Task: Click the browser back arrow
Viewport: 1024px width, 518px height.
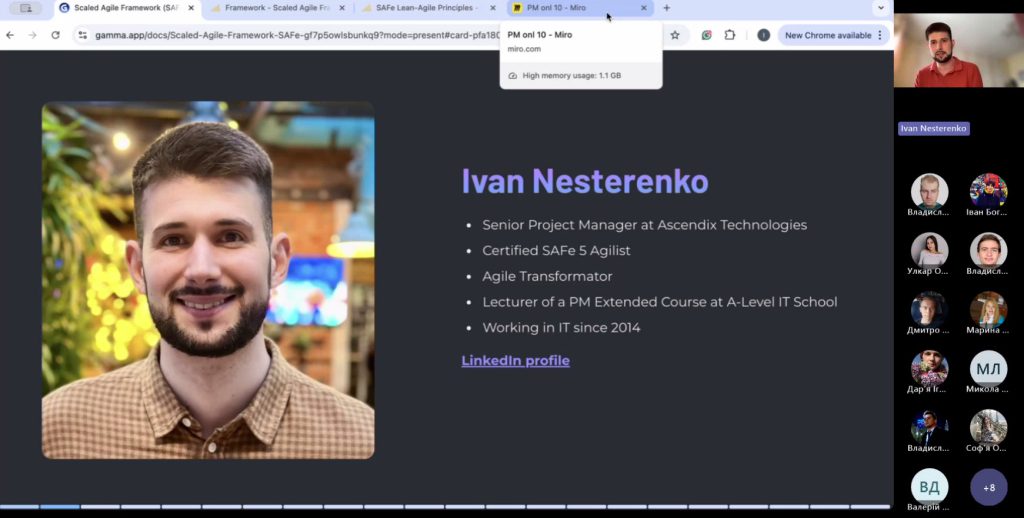Action: click(x=10, y=35)
